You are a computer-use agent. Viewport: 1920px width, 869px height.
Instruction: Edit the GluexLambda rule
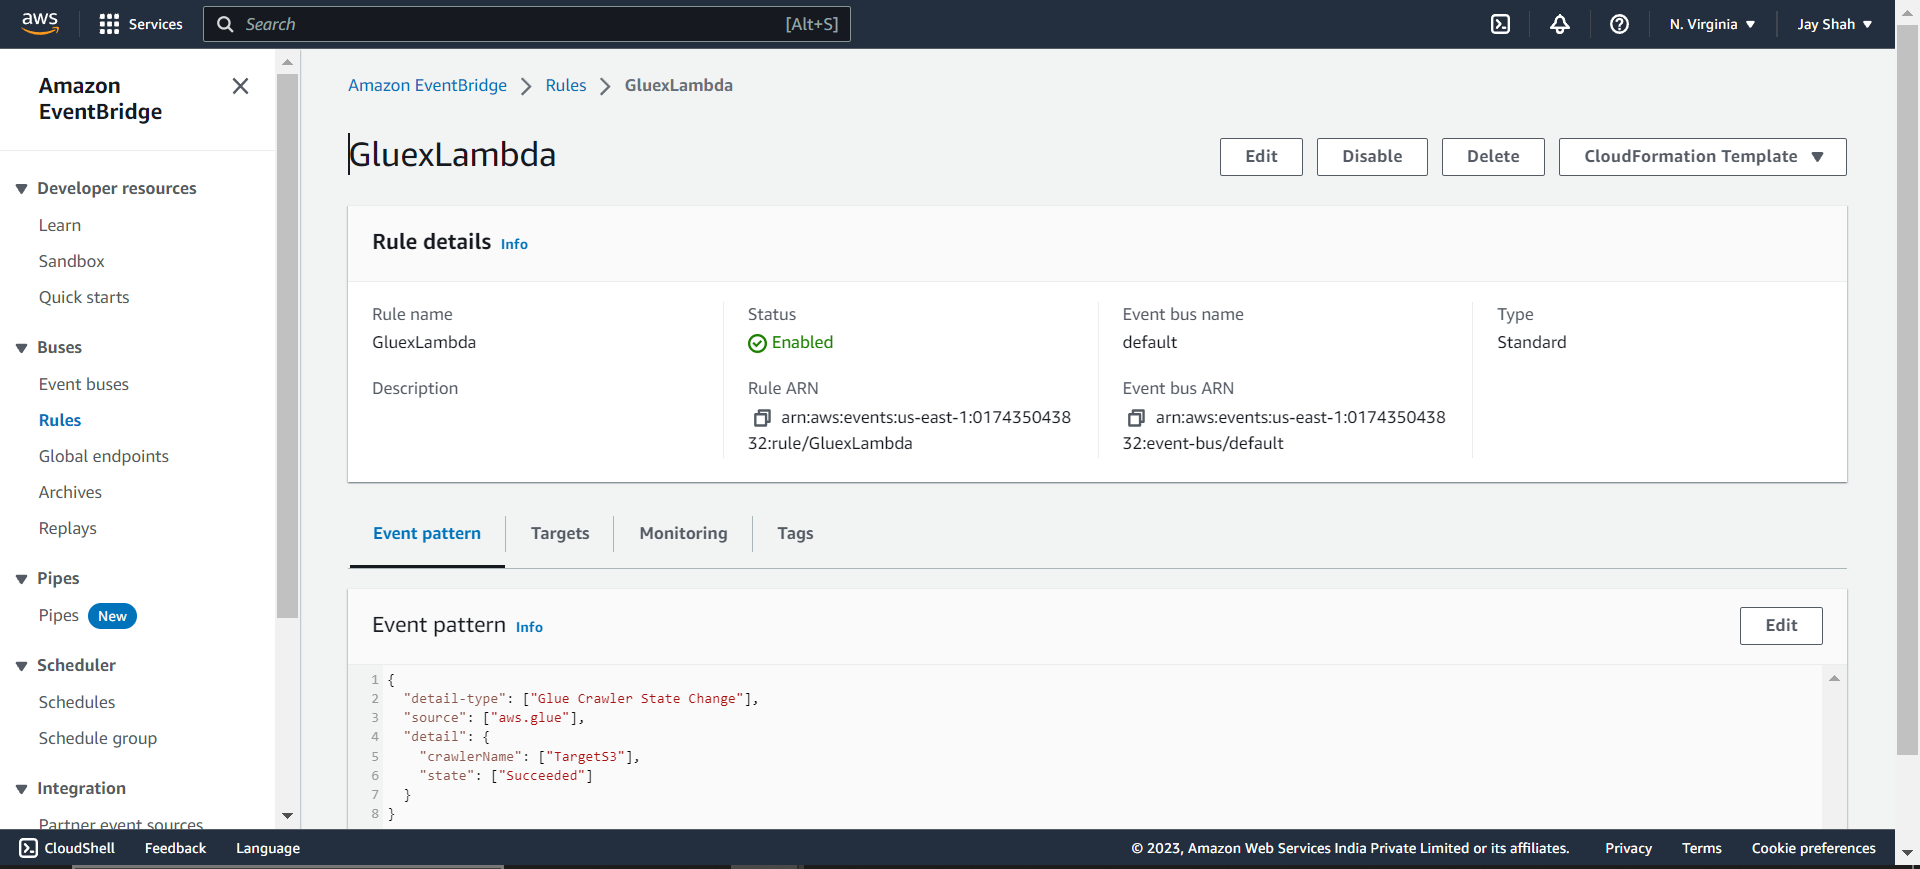pyautogui.click(x=1261, y=157)
